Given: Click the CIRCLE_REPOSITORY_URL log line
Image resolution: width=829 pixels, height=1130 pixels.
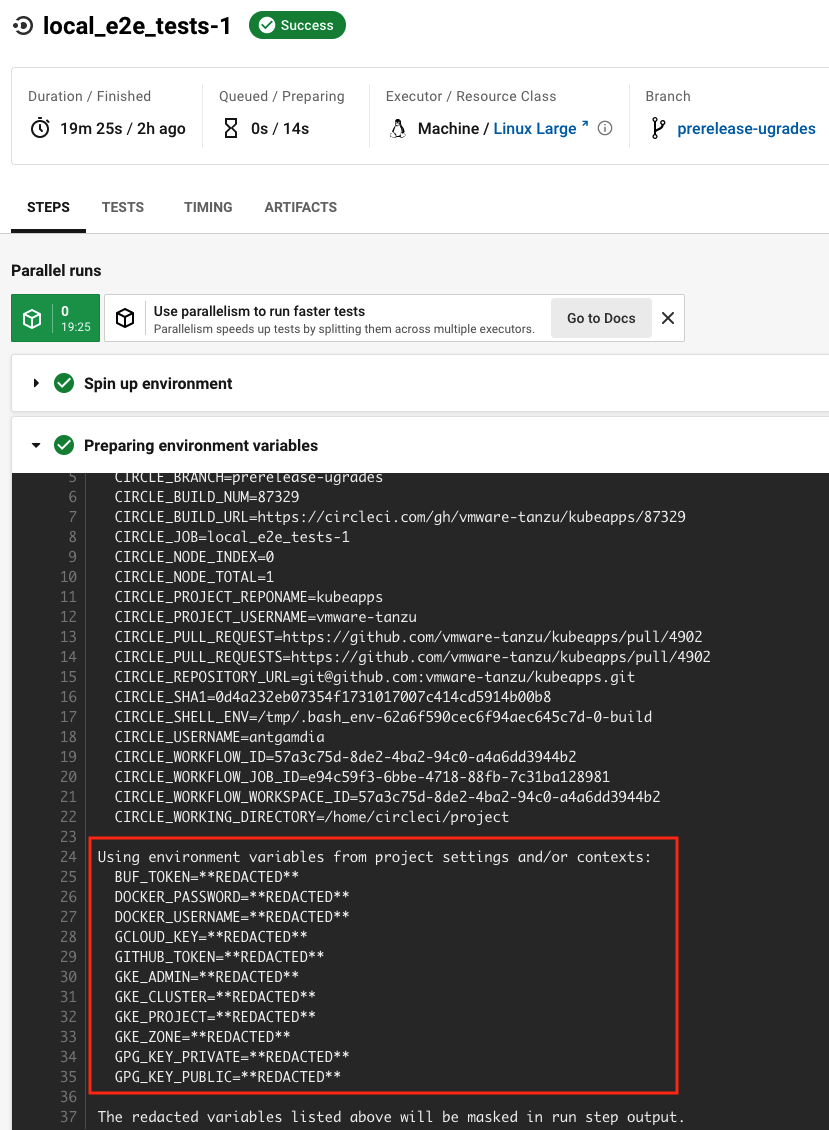Looking at the screenshot, I should pos(375,677).
